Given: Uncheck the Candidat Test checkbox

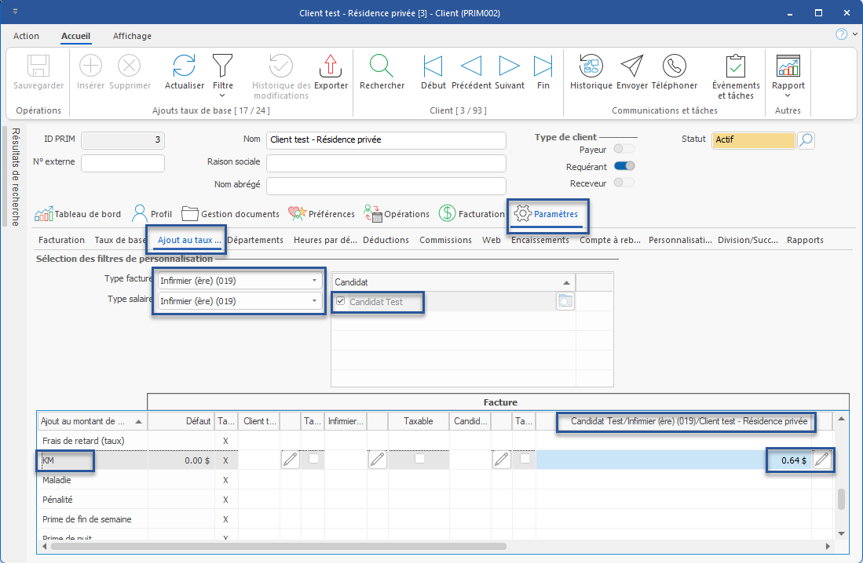Looking at the screenshot, I should pos(341,301).
